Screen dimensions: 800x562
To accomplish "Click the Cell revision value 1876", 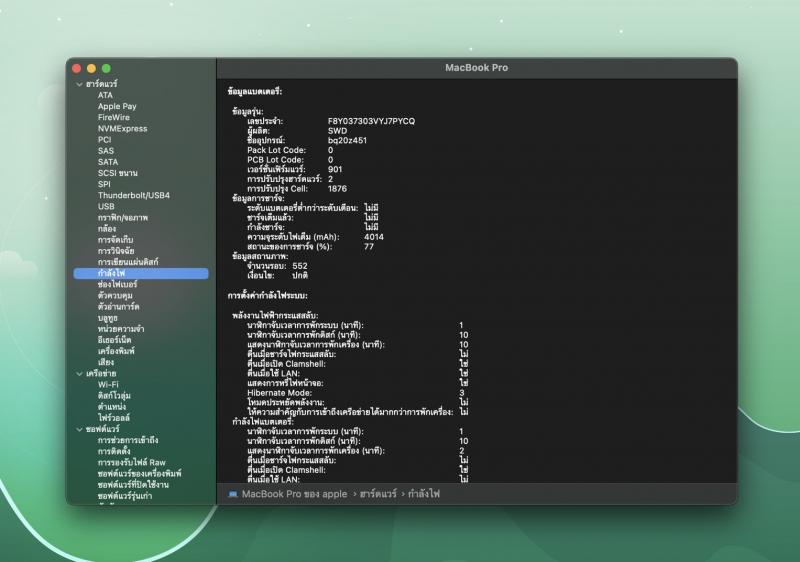I will 337,189.
